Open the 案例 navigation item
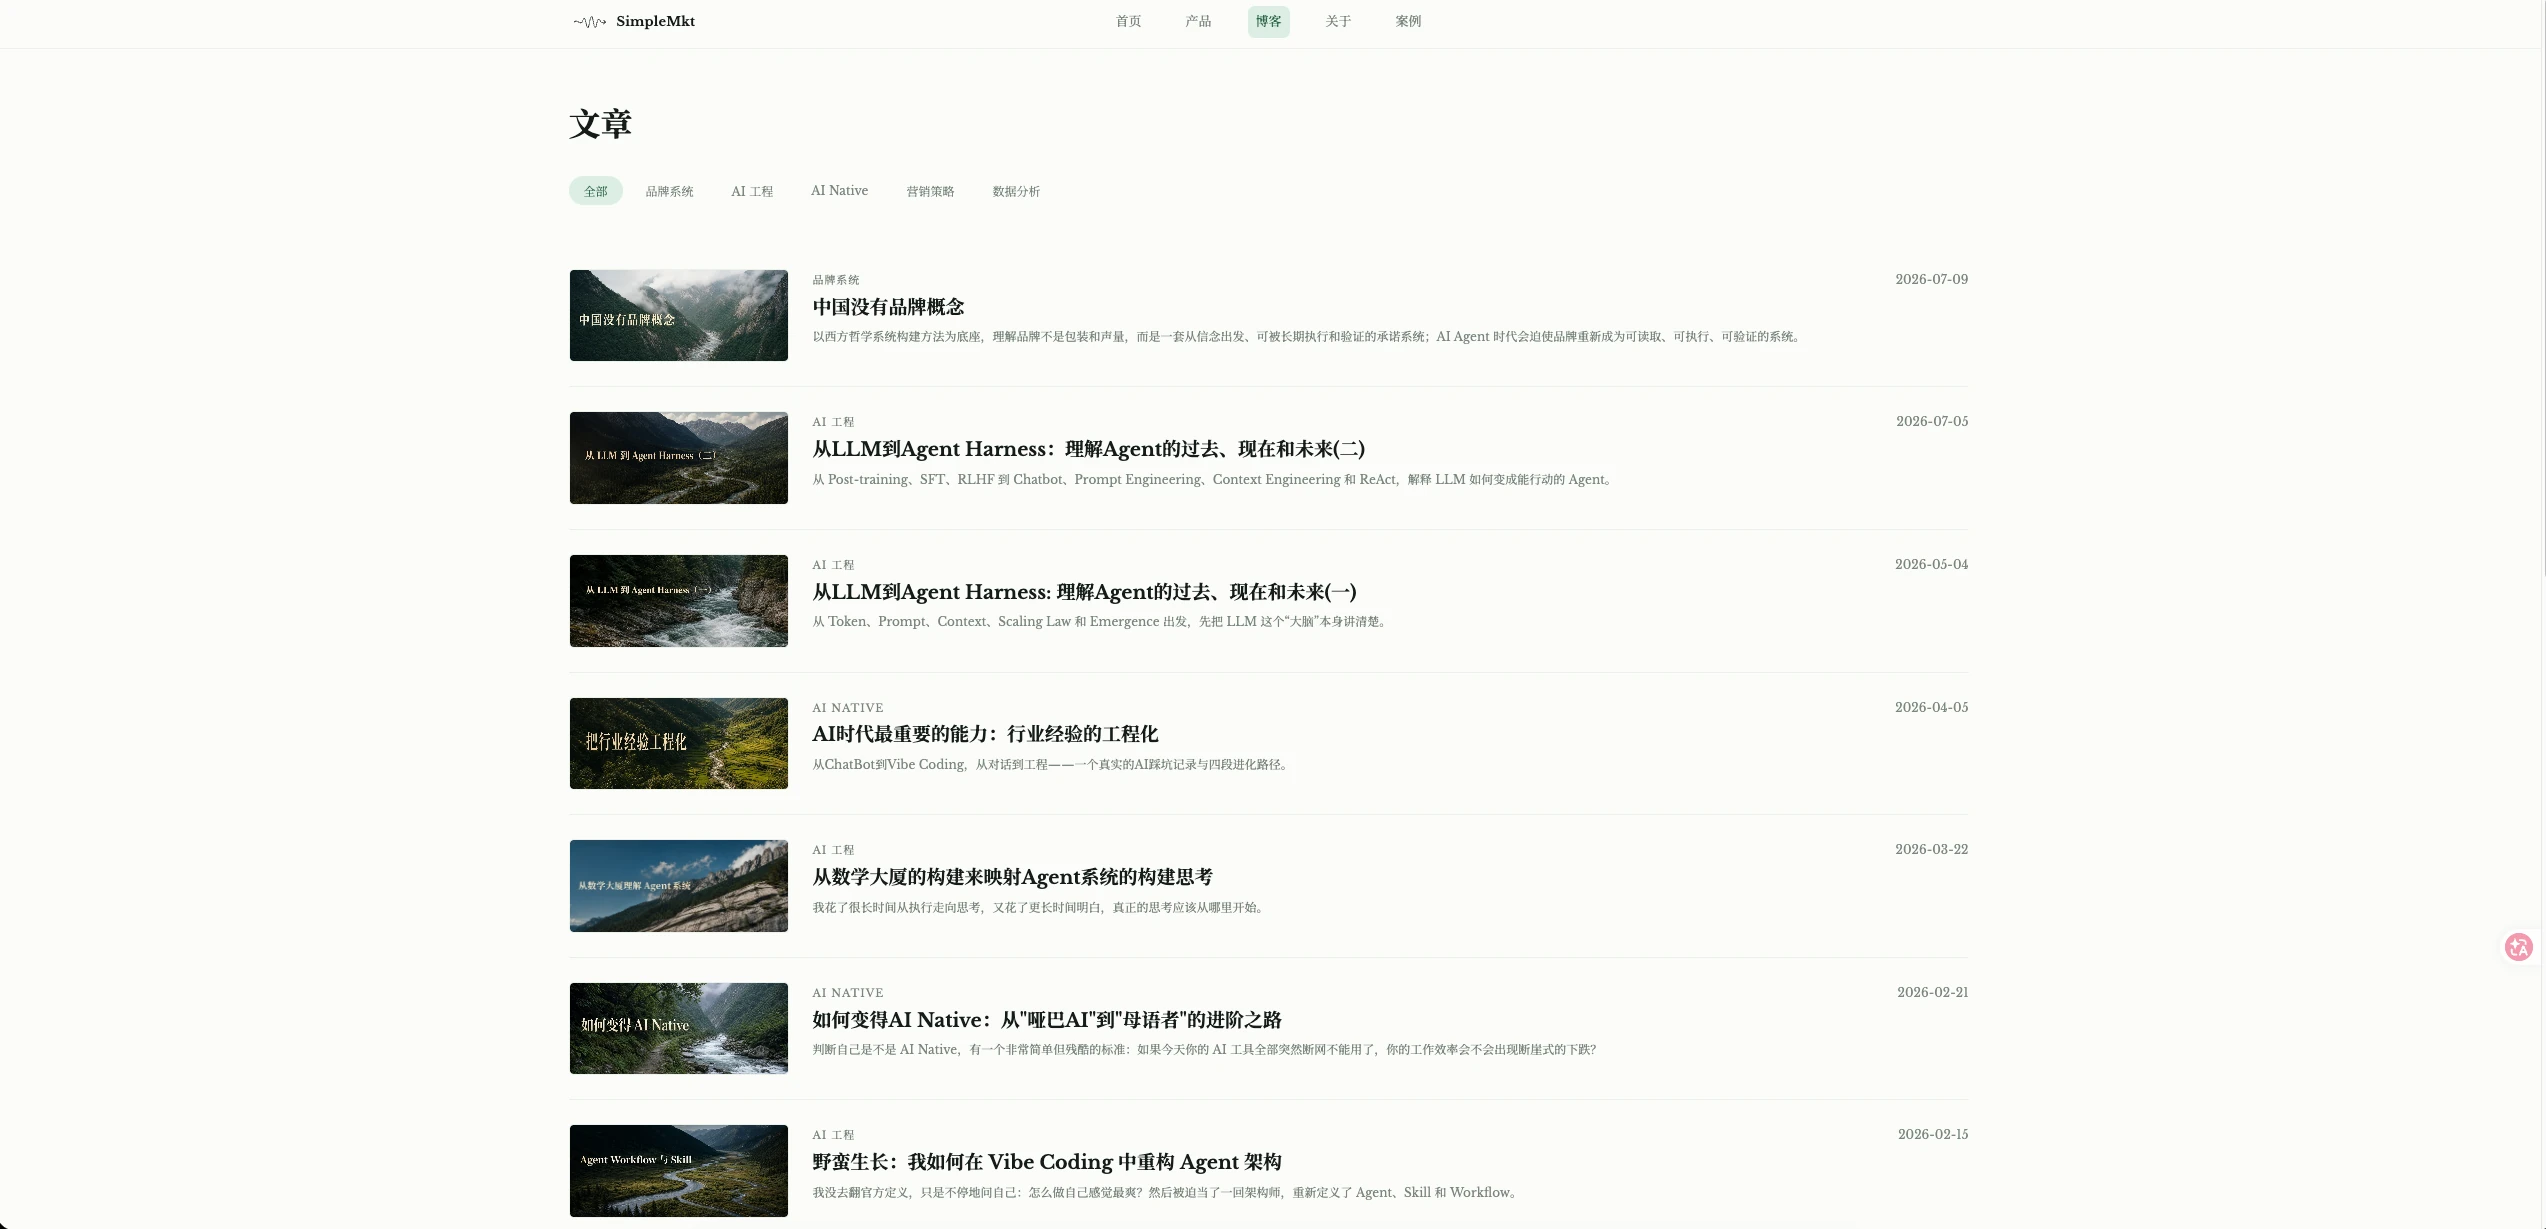 coord(1408,21)
